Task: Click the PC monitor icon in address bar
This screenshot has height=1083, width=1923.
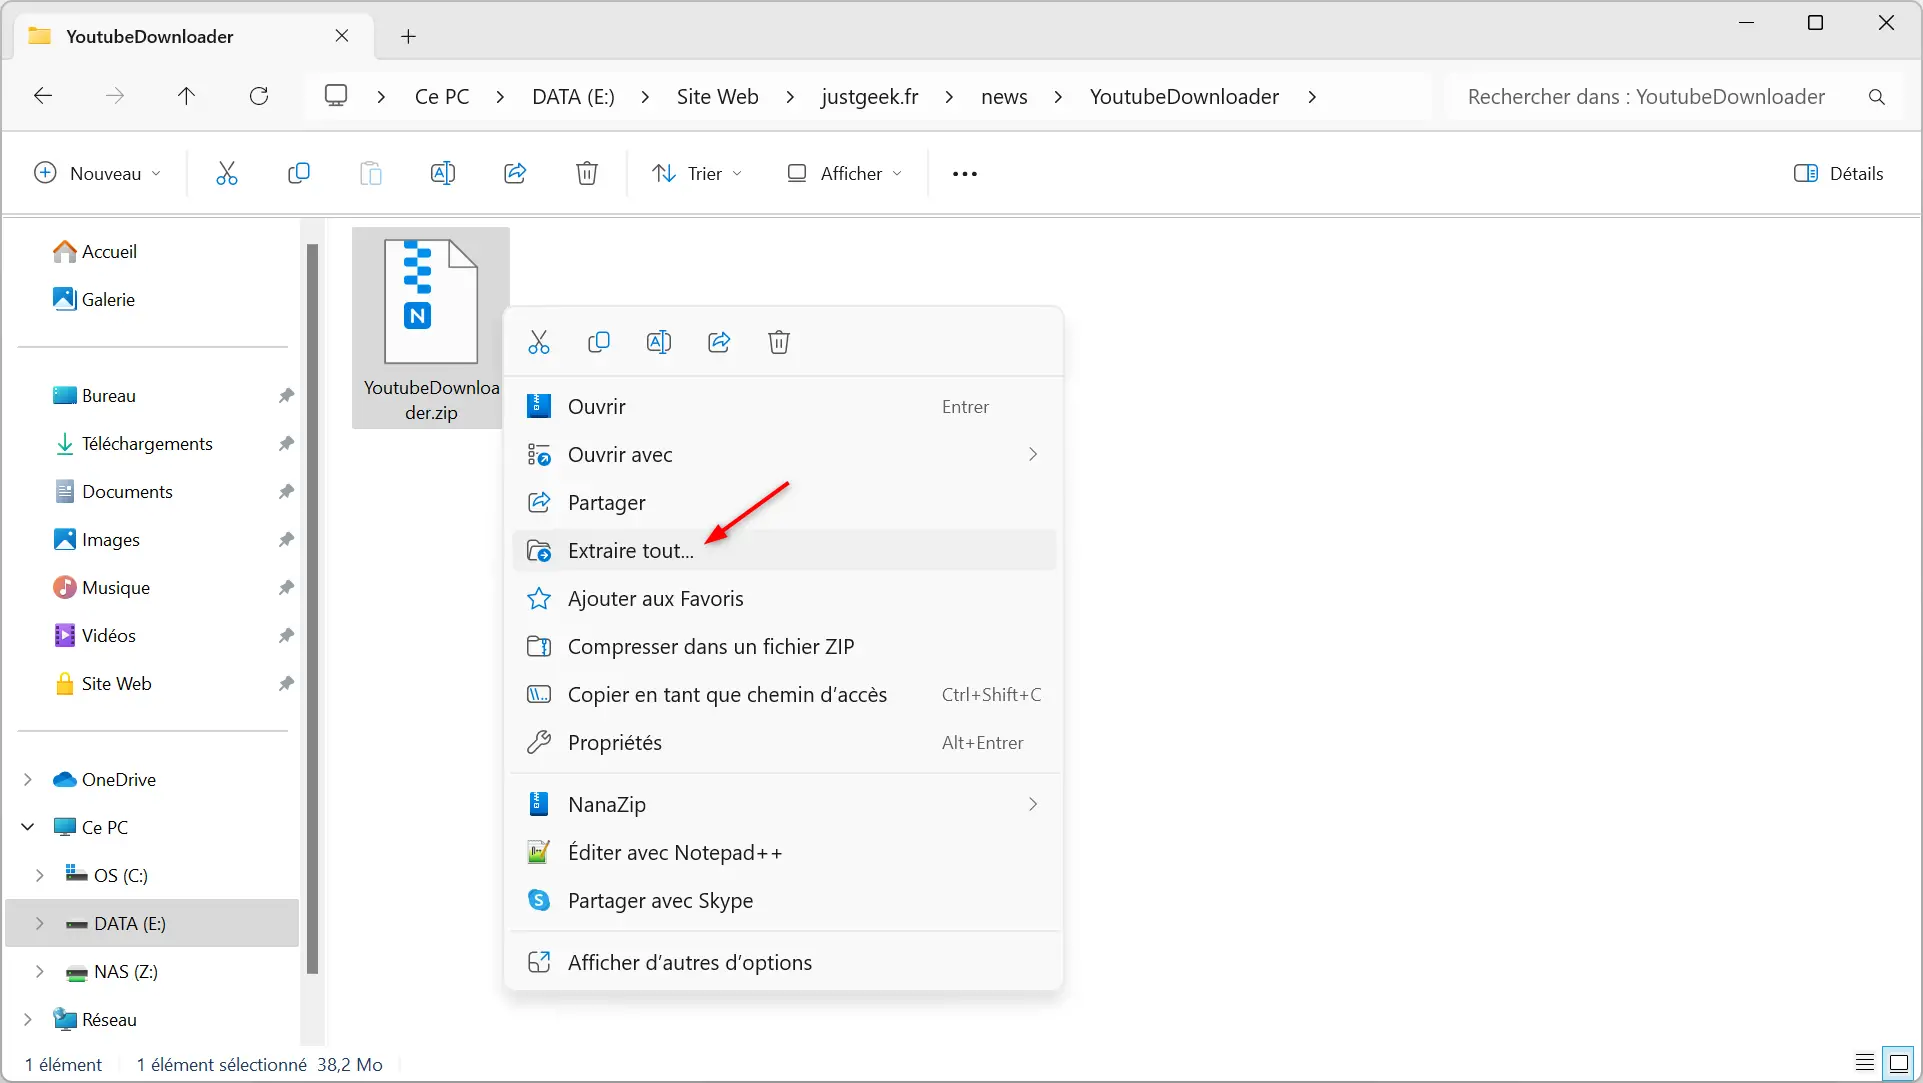Action: pyautogui.click(x=336, y=96)
